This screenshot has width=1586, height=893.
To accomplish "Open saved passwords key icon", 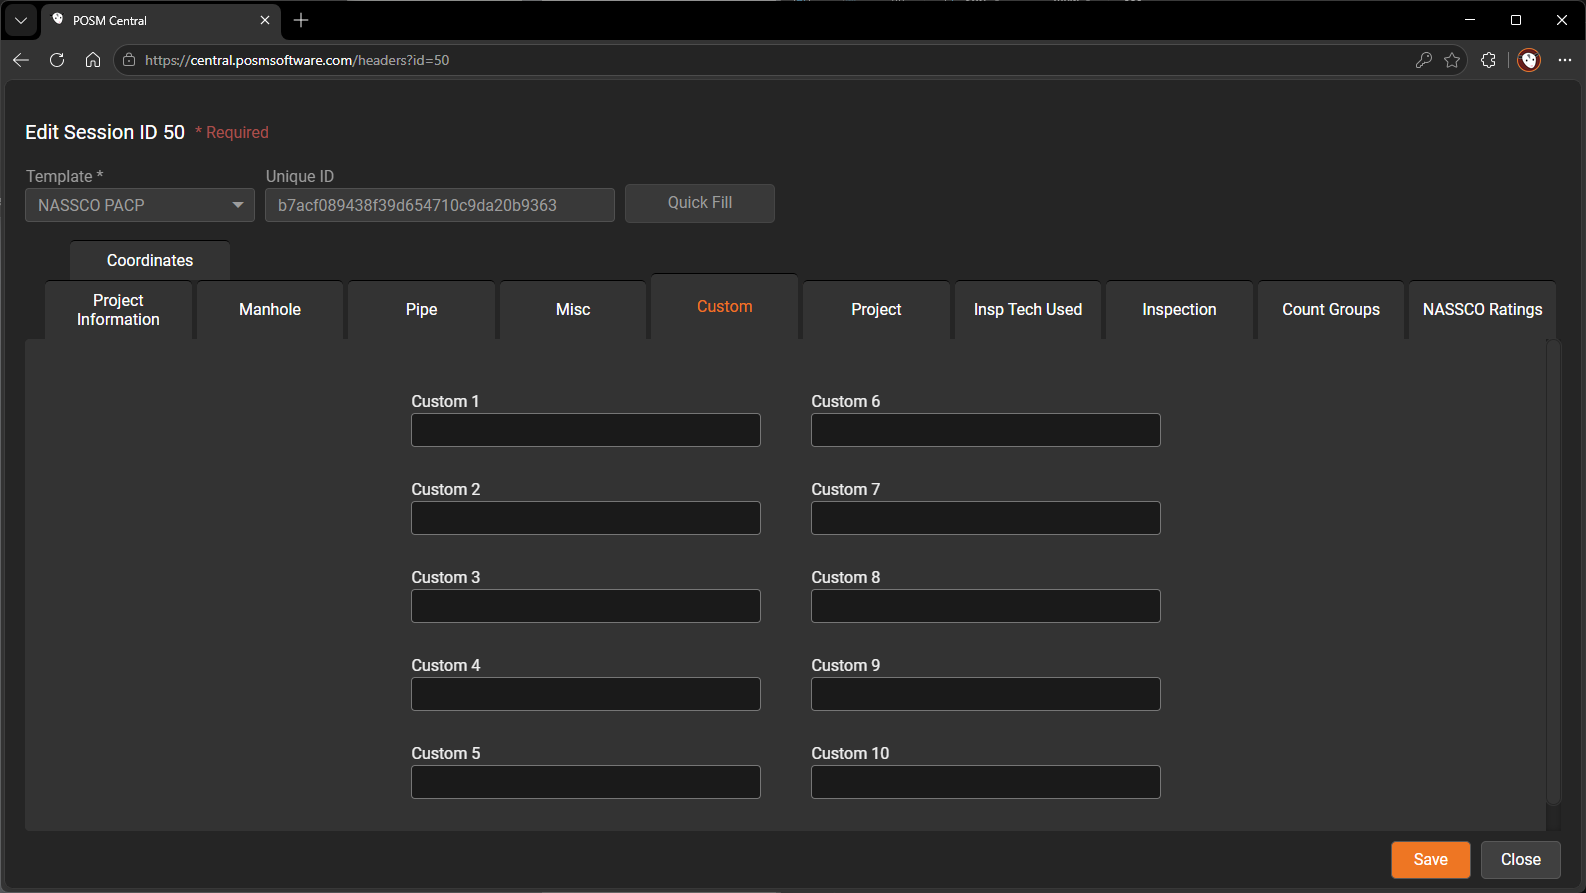I will (x=1424, y=60).
